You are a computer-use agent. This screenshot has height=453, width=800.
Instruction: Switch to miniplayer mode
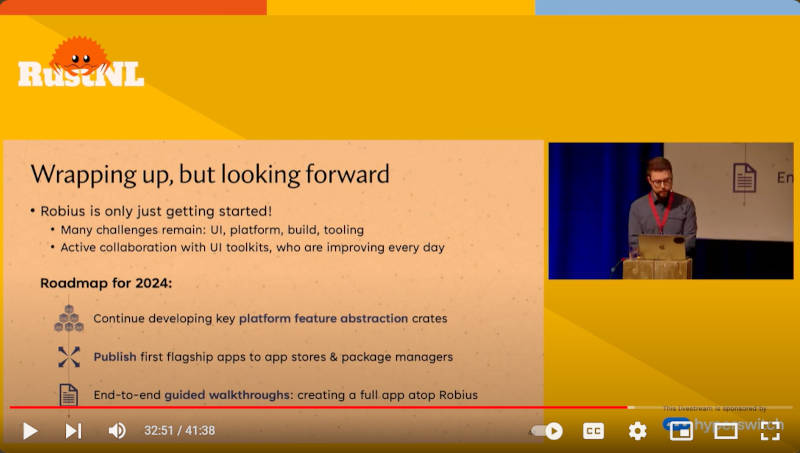click(681, 431)
